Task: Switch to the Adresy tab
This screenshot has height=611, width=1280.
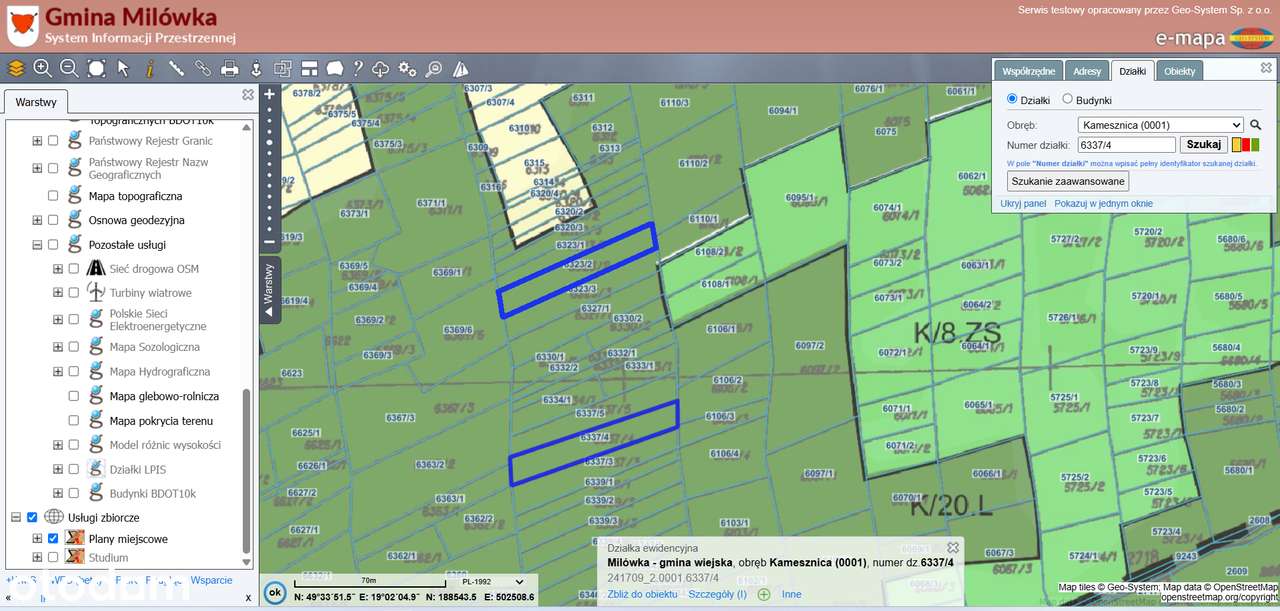Action: pos(1087,71)
